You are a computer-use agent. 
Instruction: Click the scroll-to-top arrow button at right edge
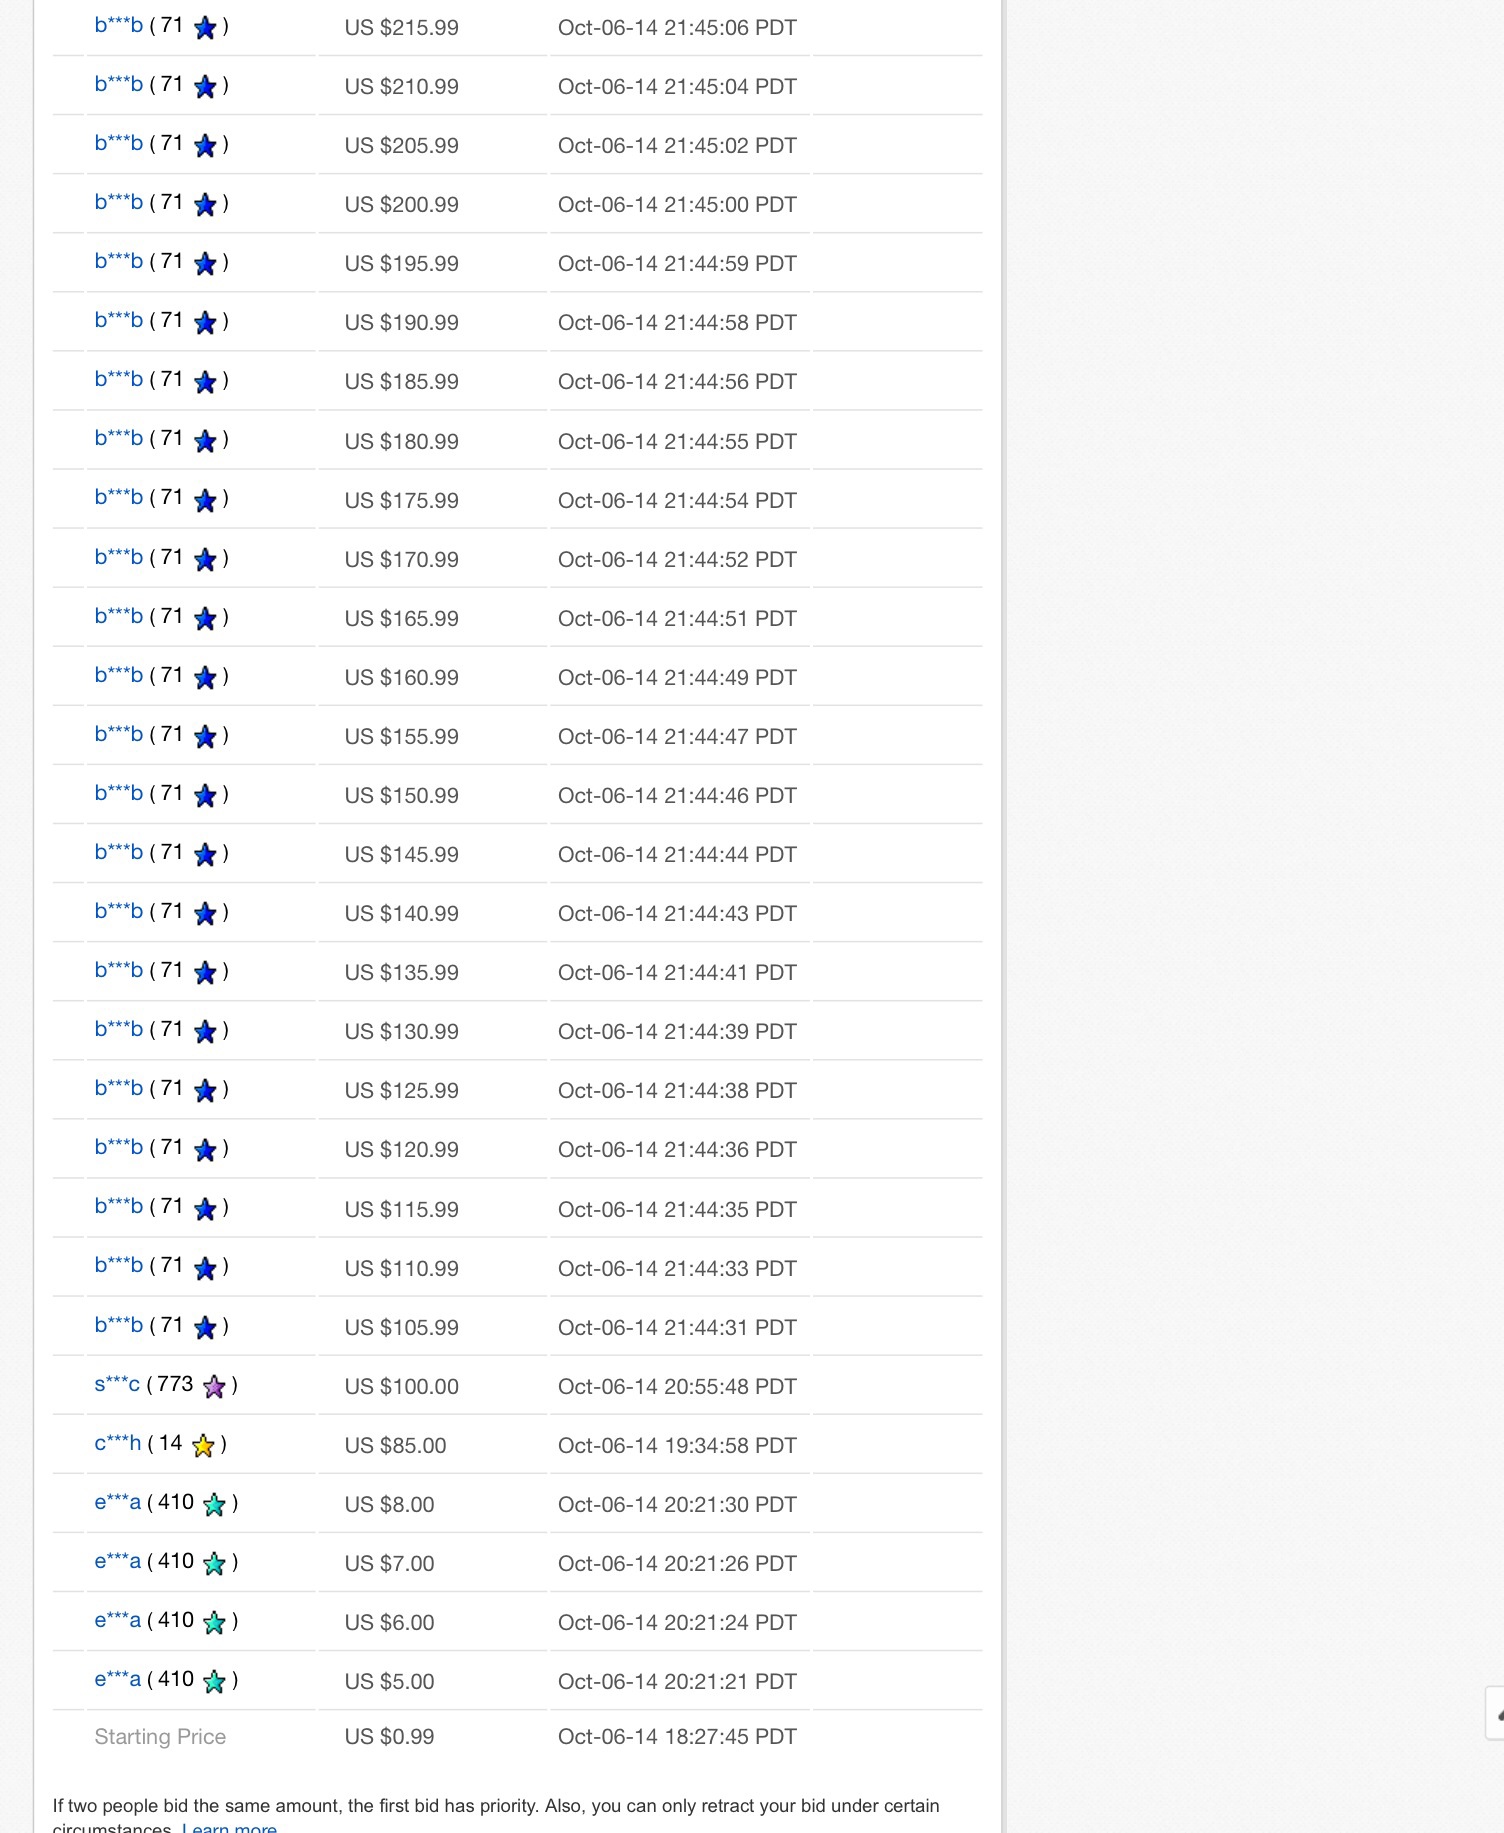point(1496,1713)
